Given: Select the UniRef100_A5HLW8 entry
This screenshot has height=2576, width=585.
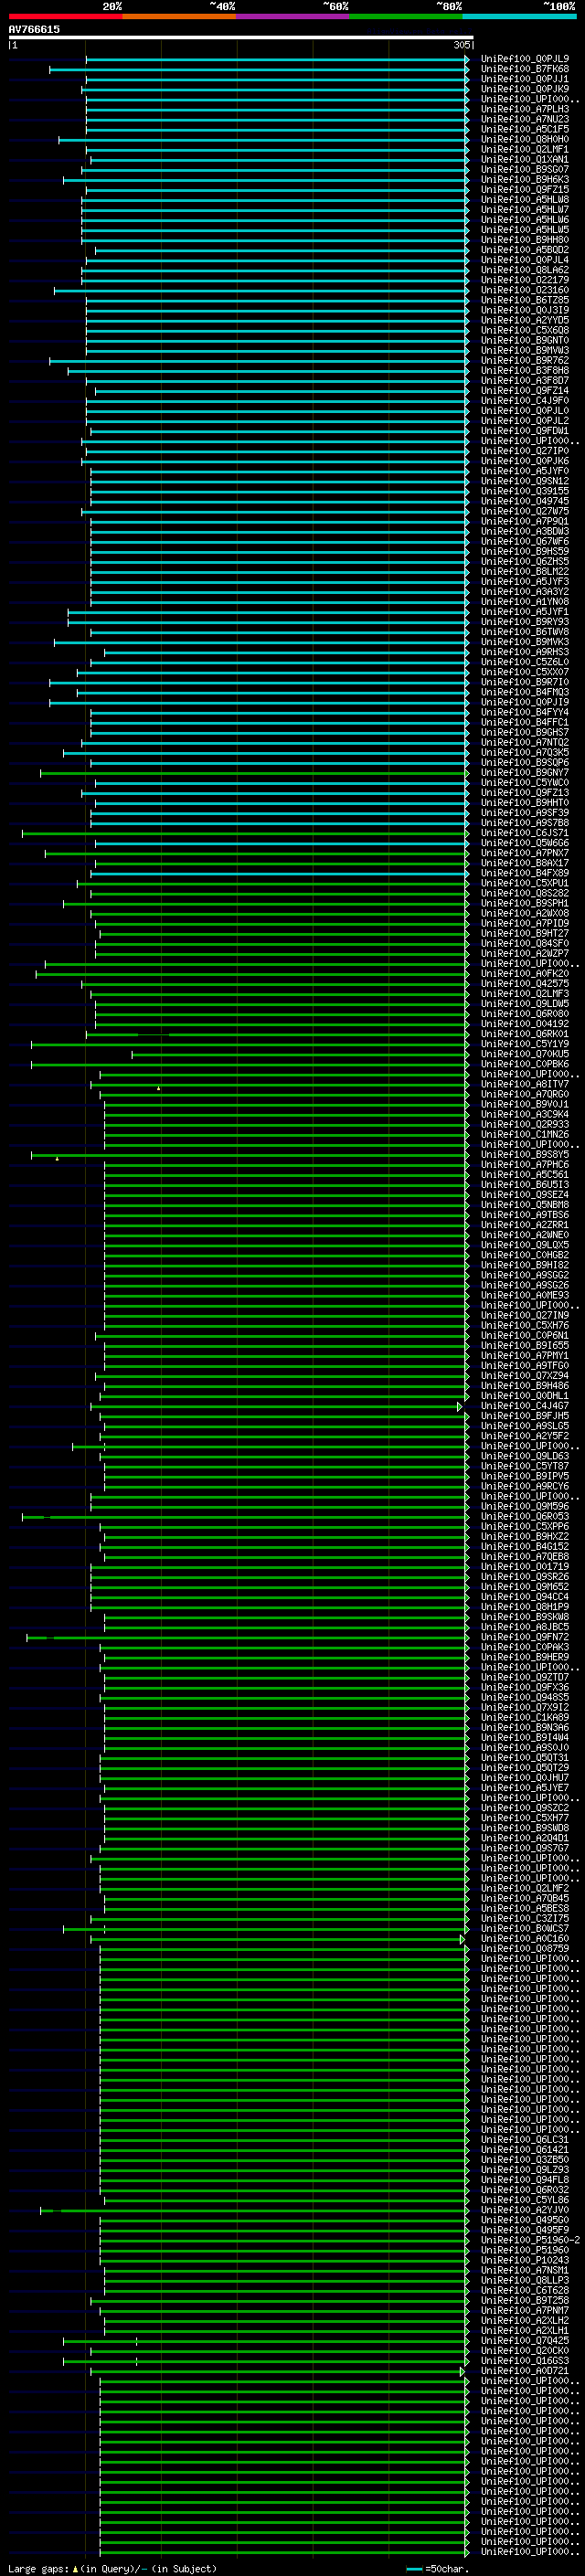Looking at the screenshot, I should 525,200.
